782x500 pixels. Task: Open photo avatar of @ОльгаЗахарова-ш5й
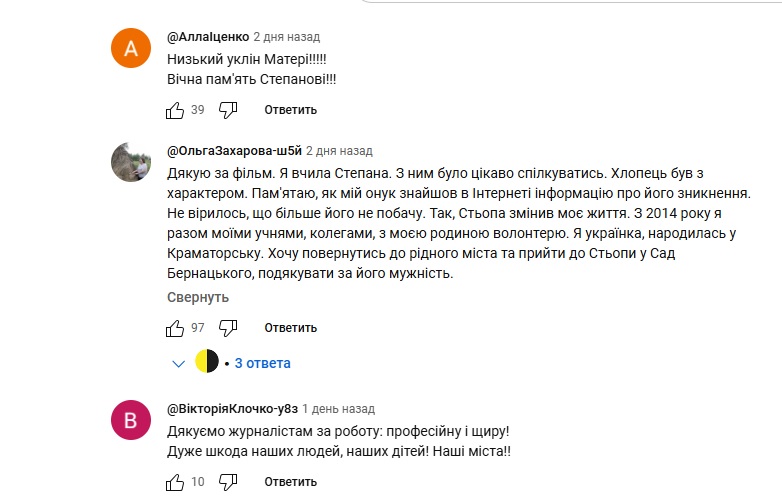131,162
